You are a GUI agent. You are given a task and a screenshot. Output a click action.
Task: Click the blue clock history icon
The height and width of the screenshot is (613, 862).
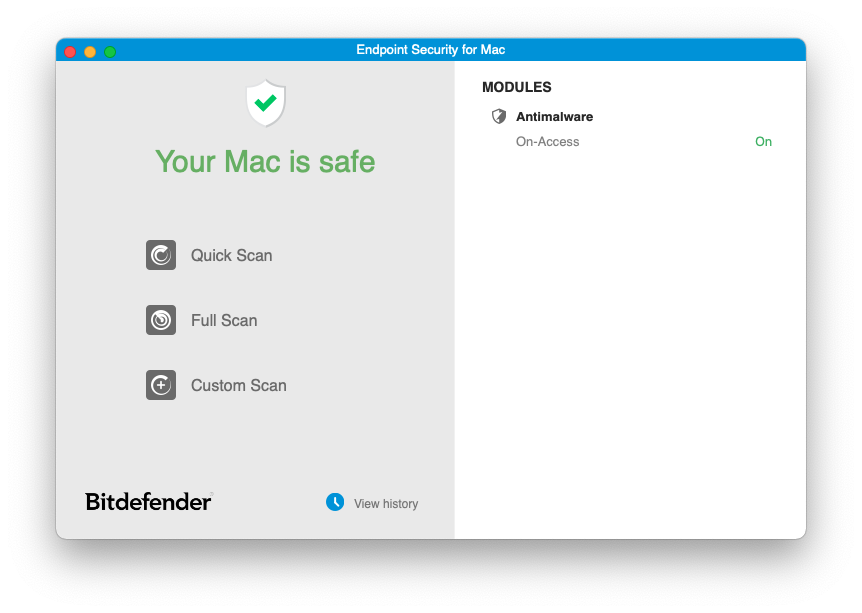click(335, 502)
